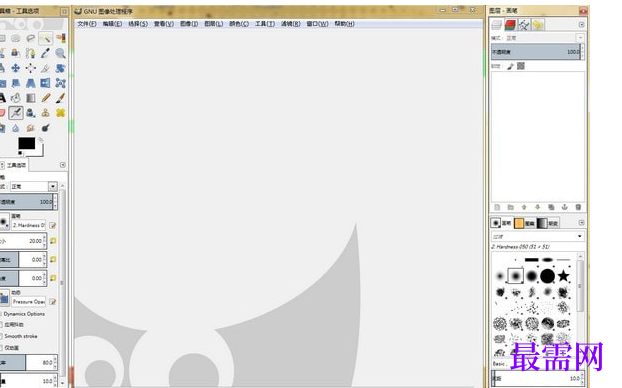The image size is (622, 388).
Task: Select the Cage Transform tool
Action: pyautogui.click(x=61, y=83)
